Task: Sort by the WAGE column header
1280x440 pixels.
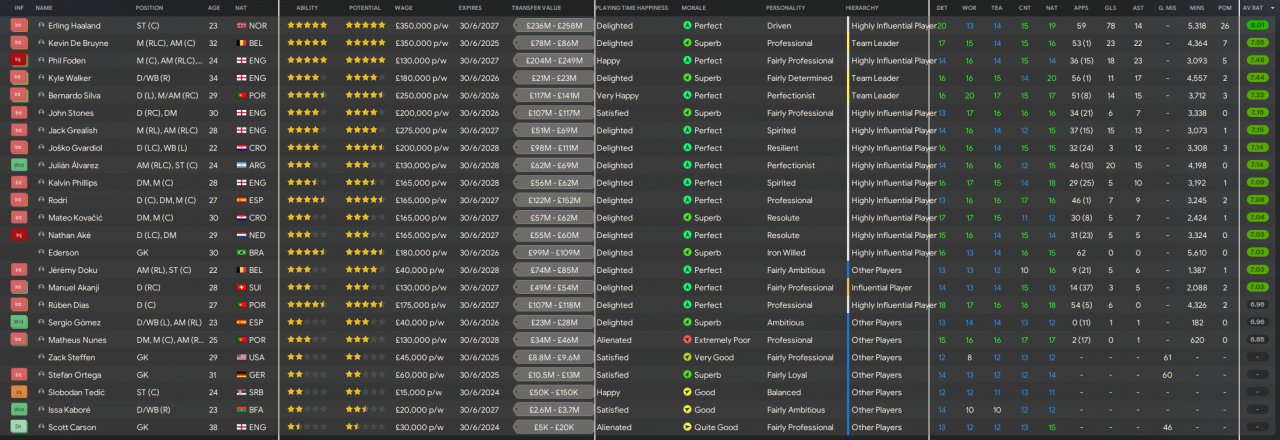Action: 404,7
